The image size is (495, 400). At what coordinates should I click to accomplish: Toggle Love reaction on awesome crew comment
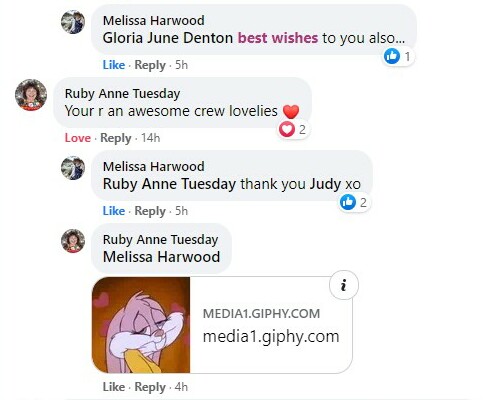(x=78, y=138)
